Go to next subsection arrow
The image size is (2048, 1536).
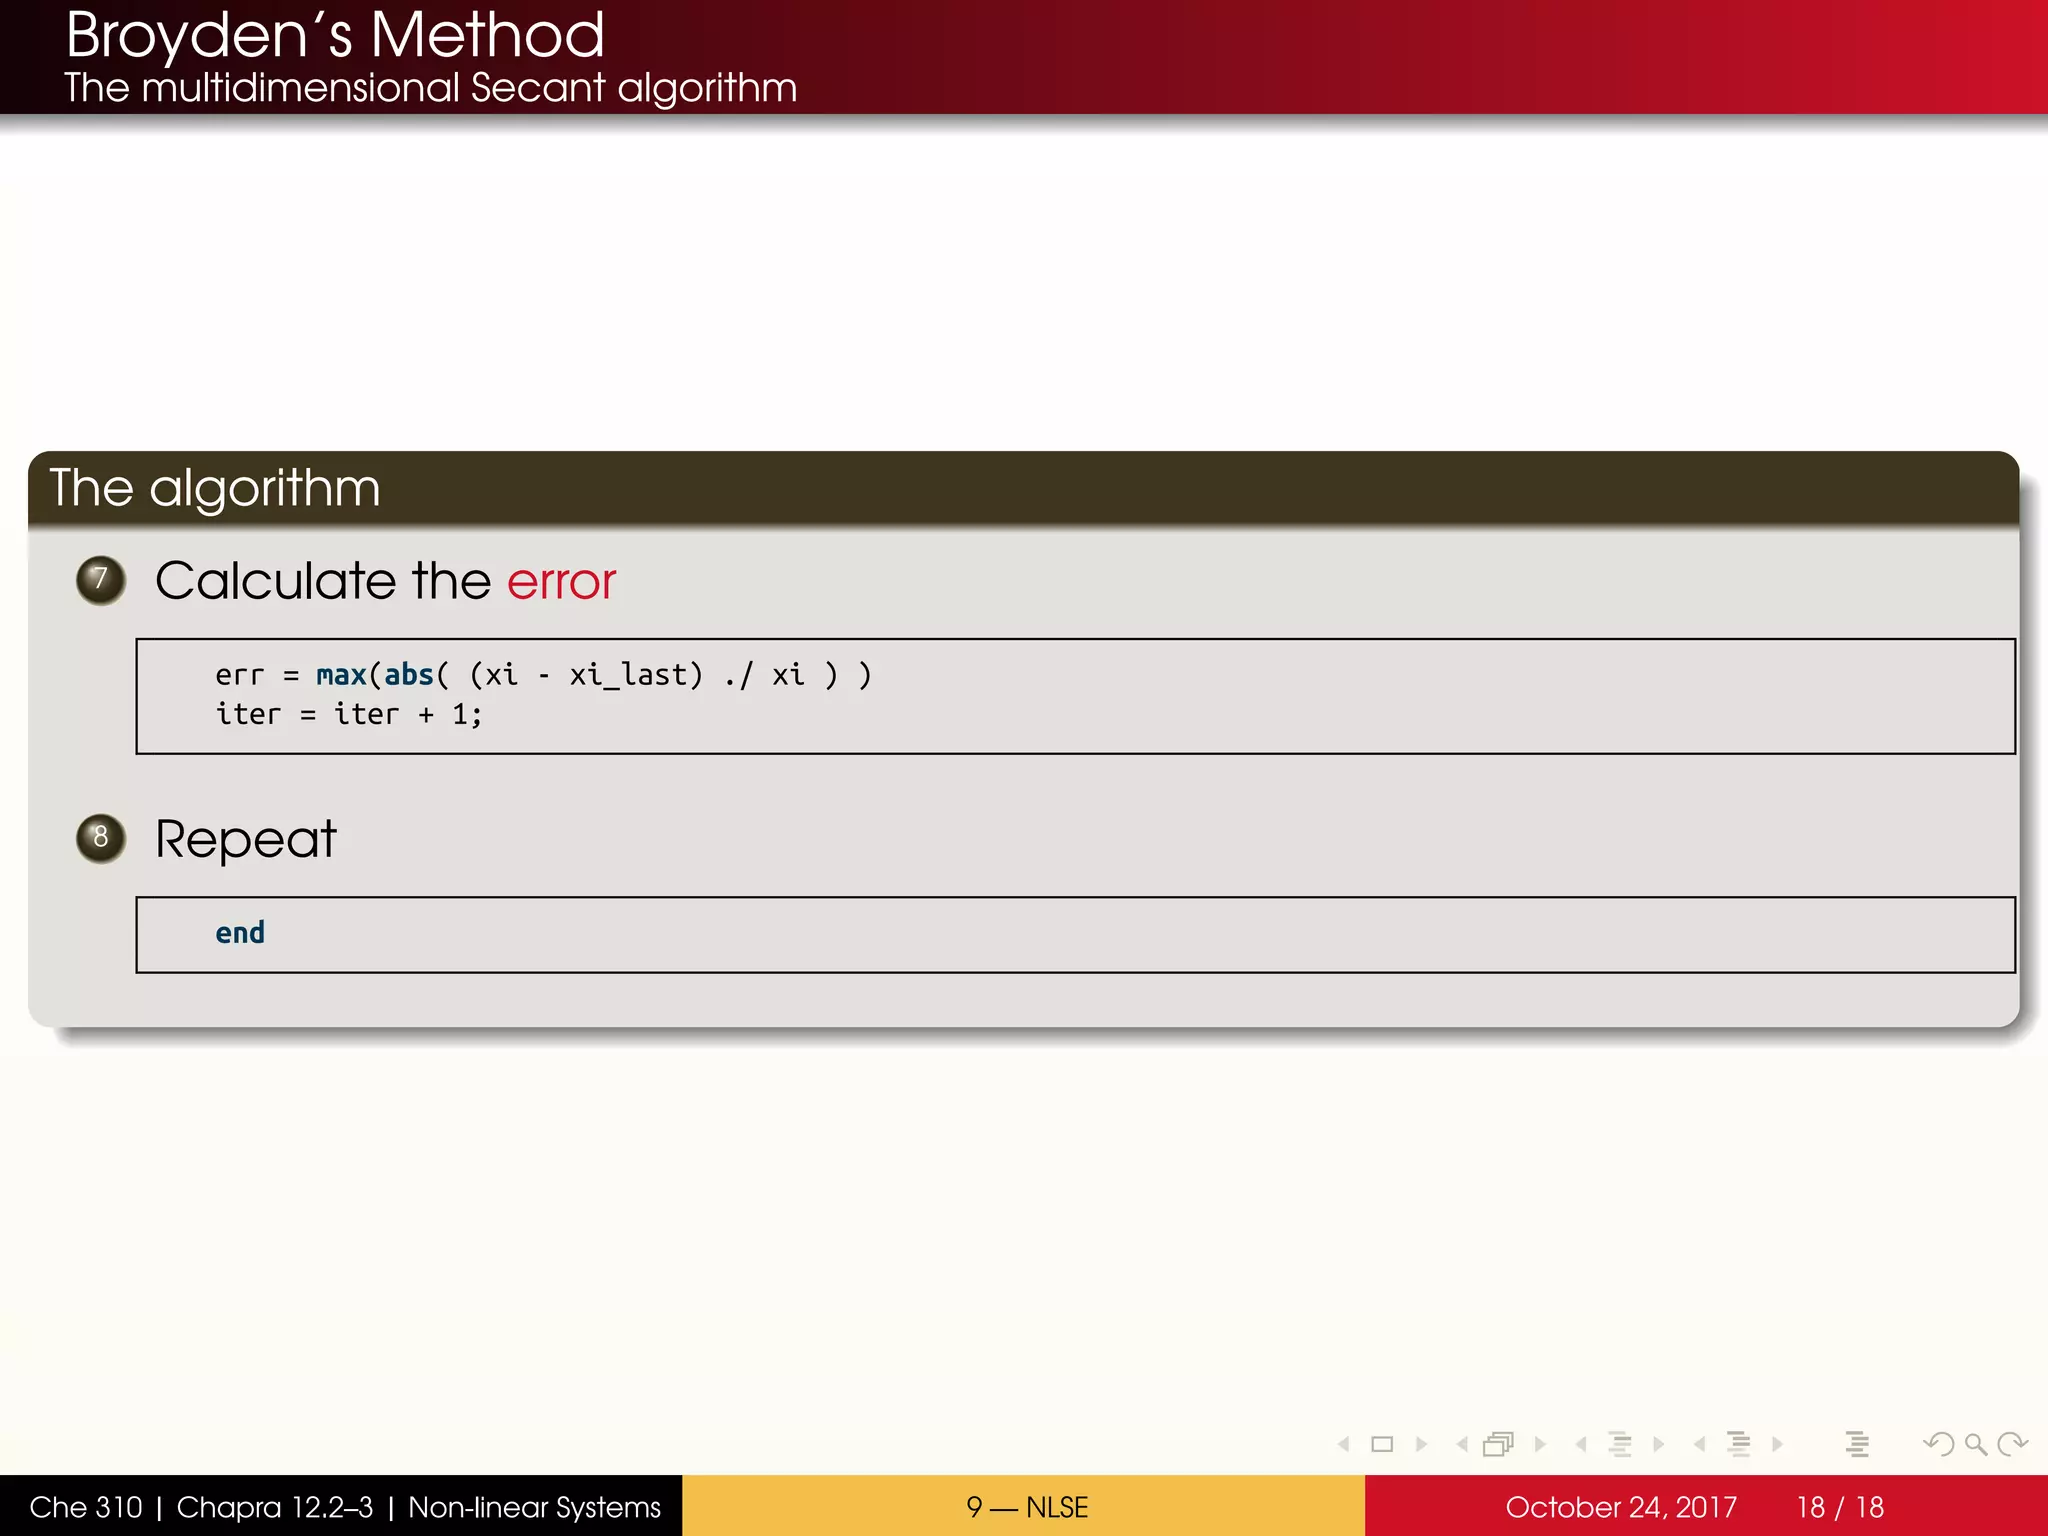pos(1659,1444)
